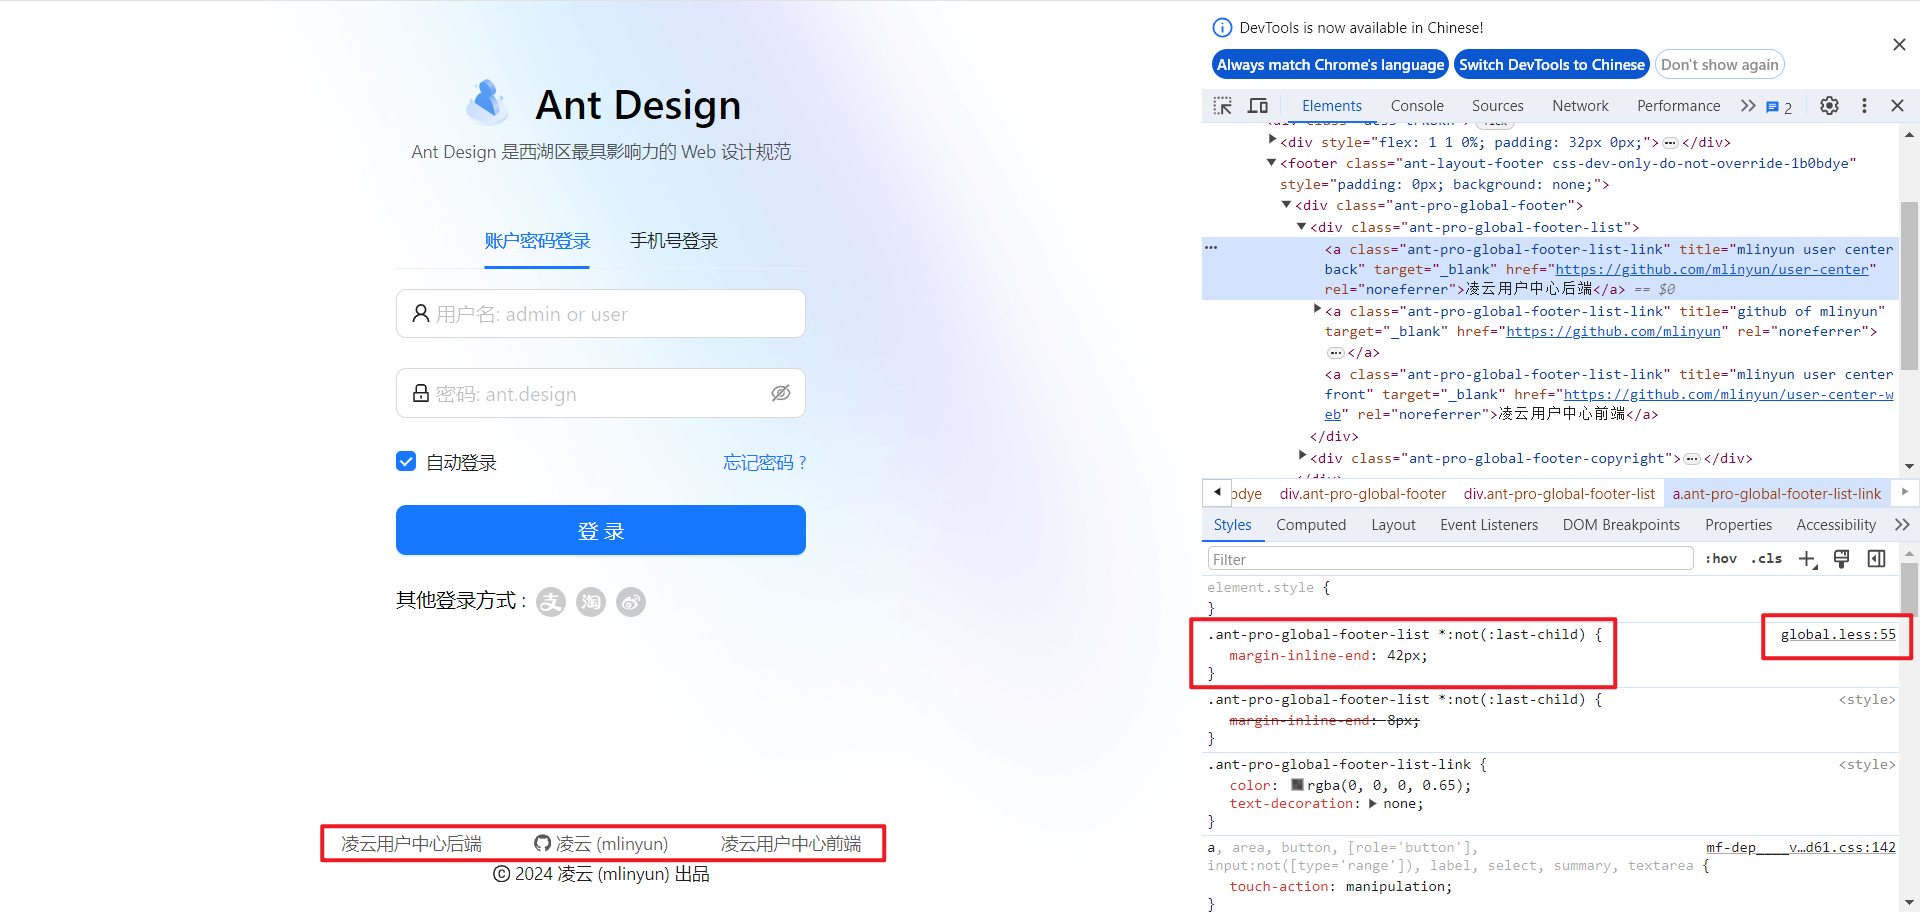Activate the inspect element picker icon
This screenshot has height=912, width=1920.
(x=1222, y=106)
